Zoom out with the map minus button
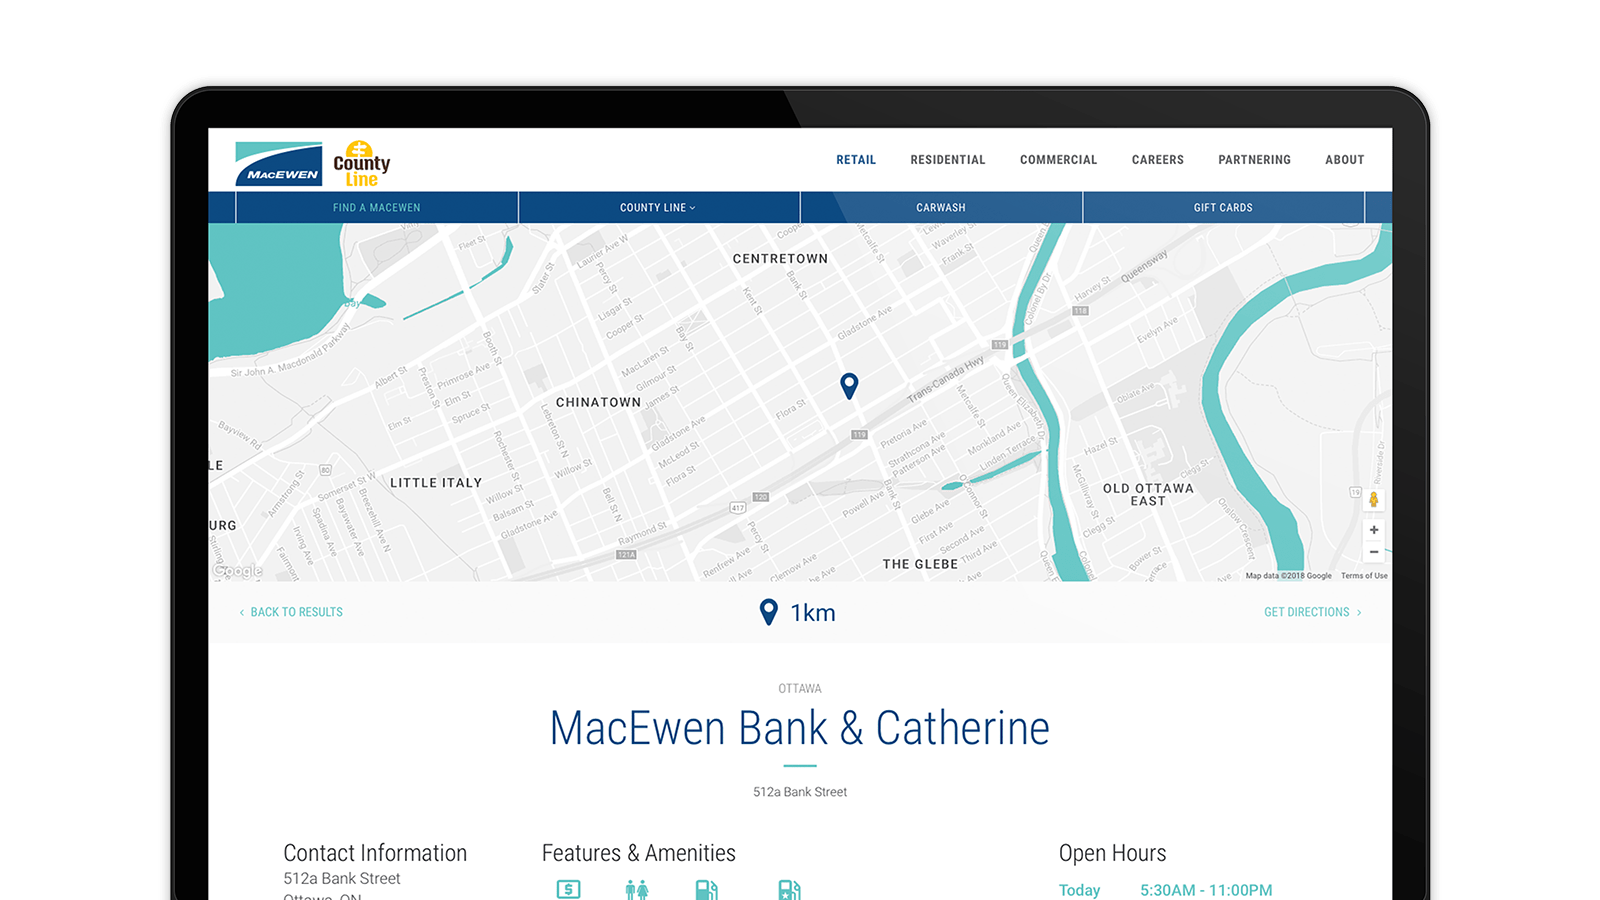Viewport: 1600px width, 900px height. [x=1374, y=552]
